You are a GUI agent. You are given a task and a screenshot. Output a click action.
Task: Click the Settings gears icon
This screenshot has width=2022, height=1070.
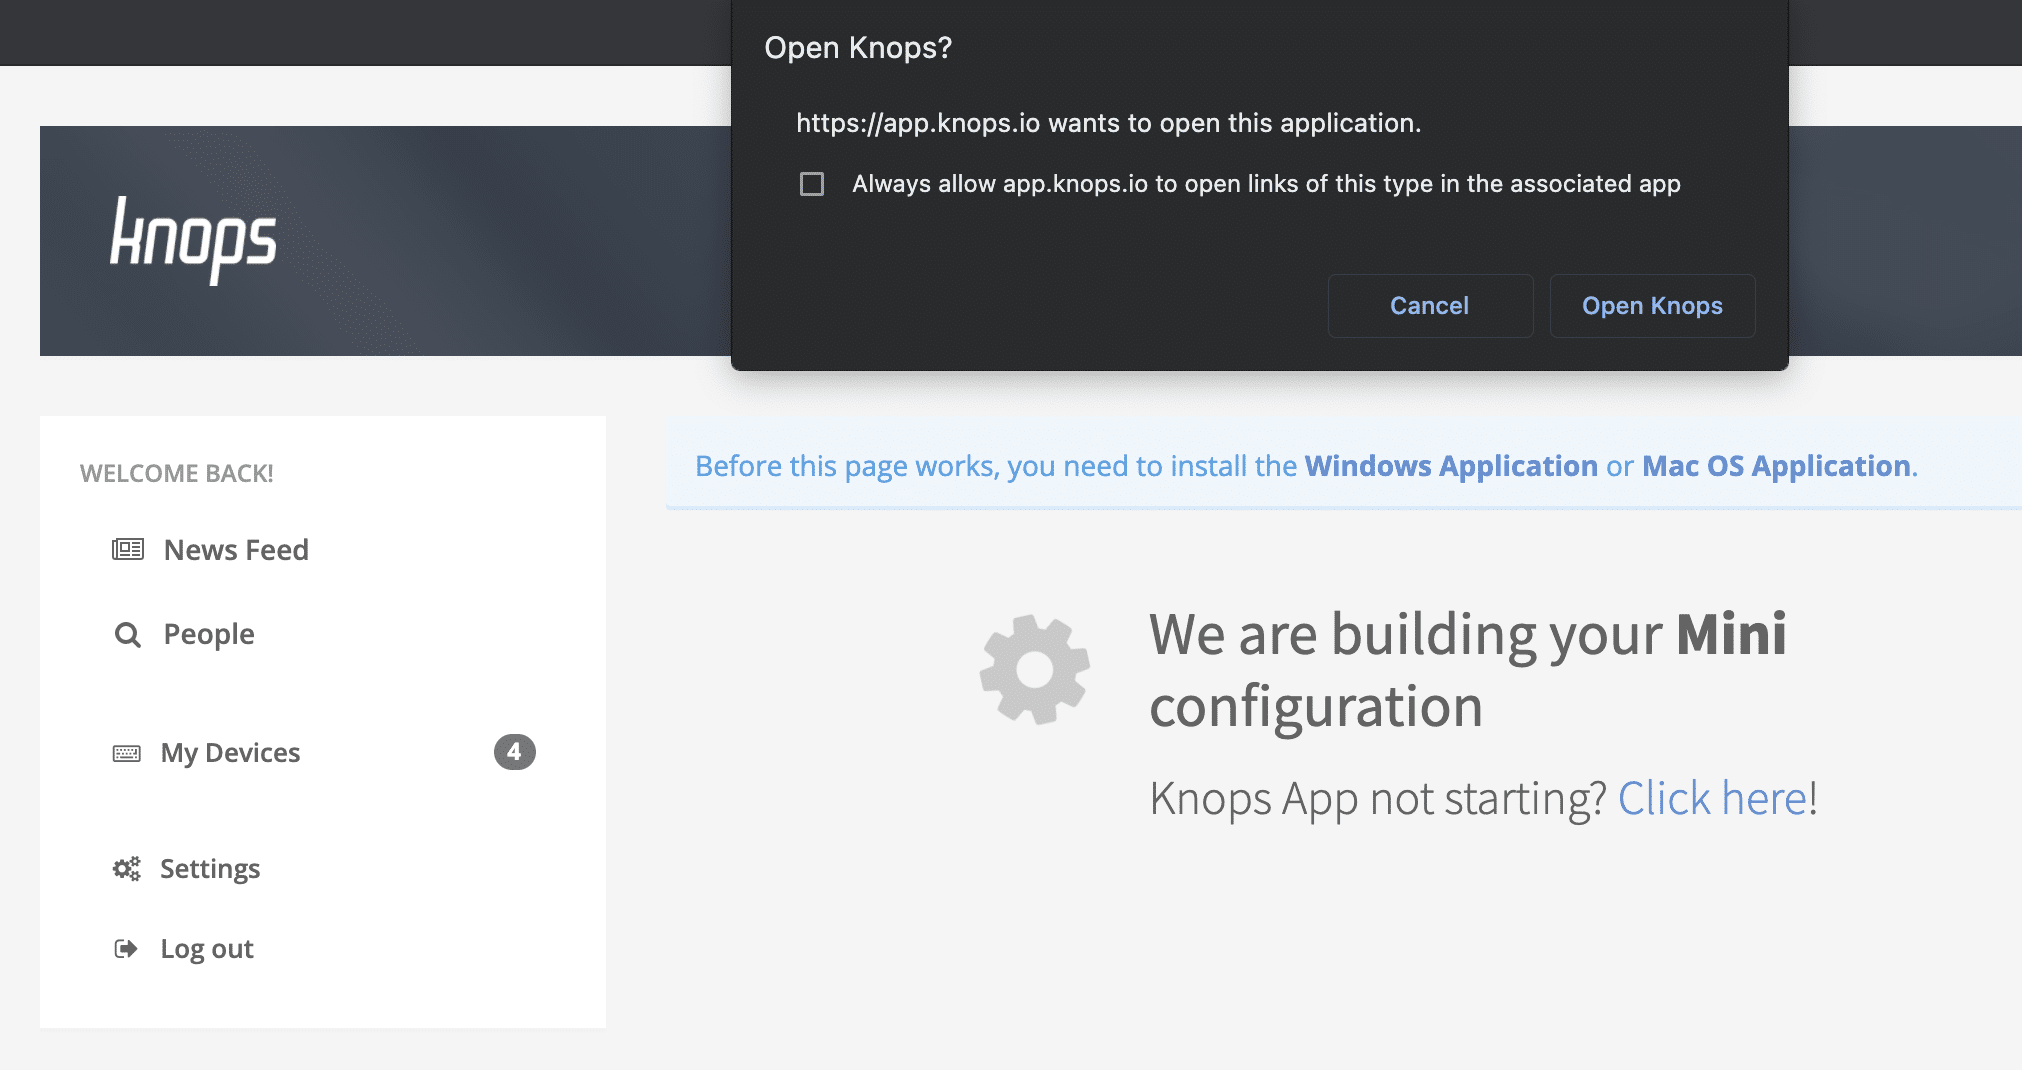coord(127,868)
